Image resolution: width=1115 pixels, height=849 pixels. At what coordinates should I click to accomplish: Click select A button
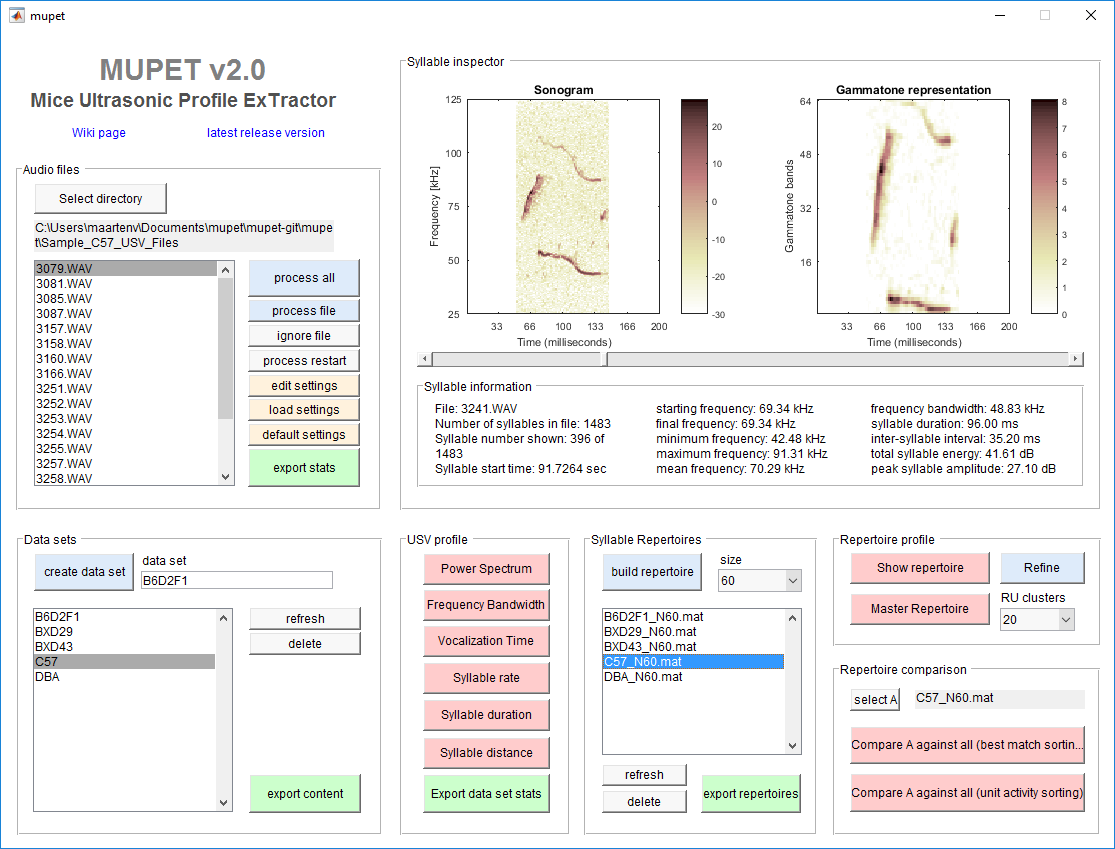(875, 700)
